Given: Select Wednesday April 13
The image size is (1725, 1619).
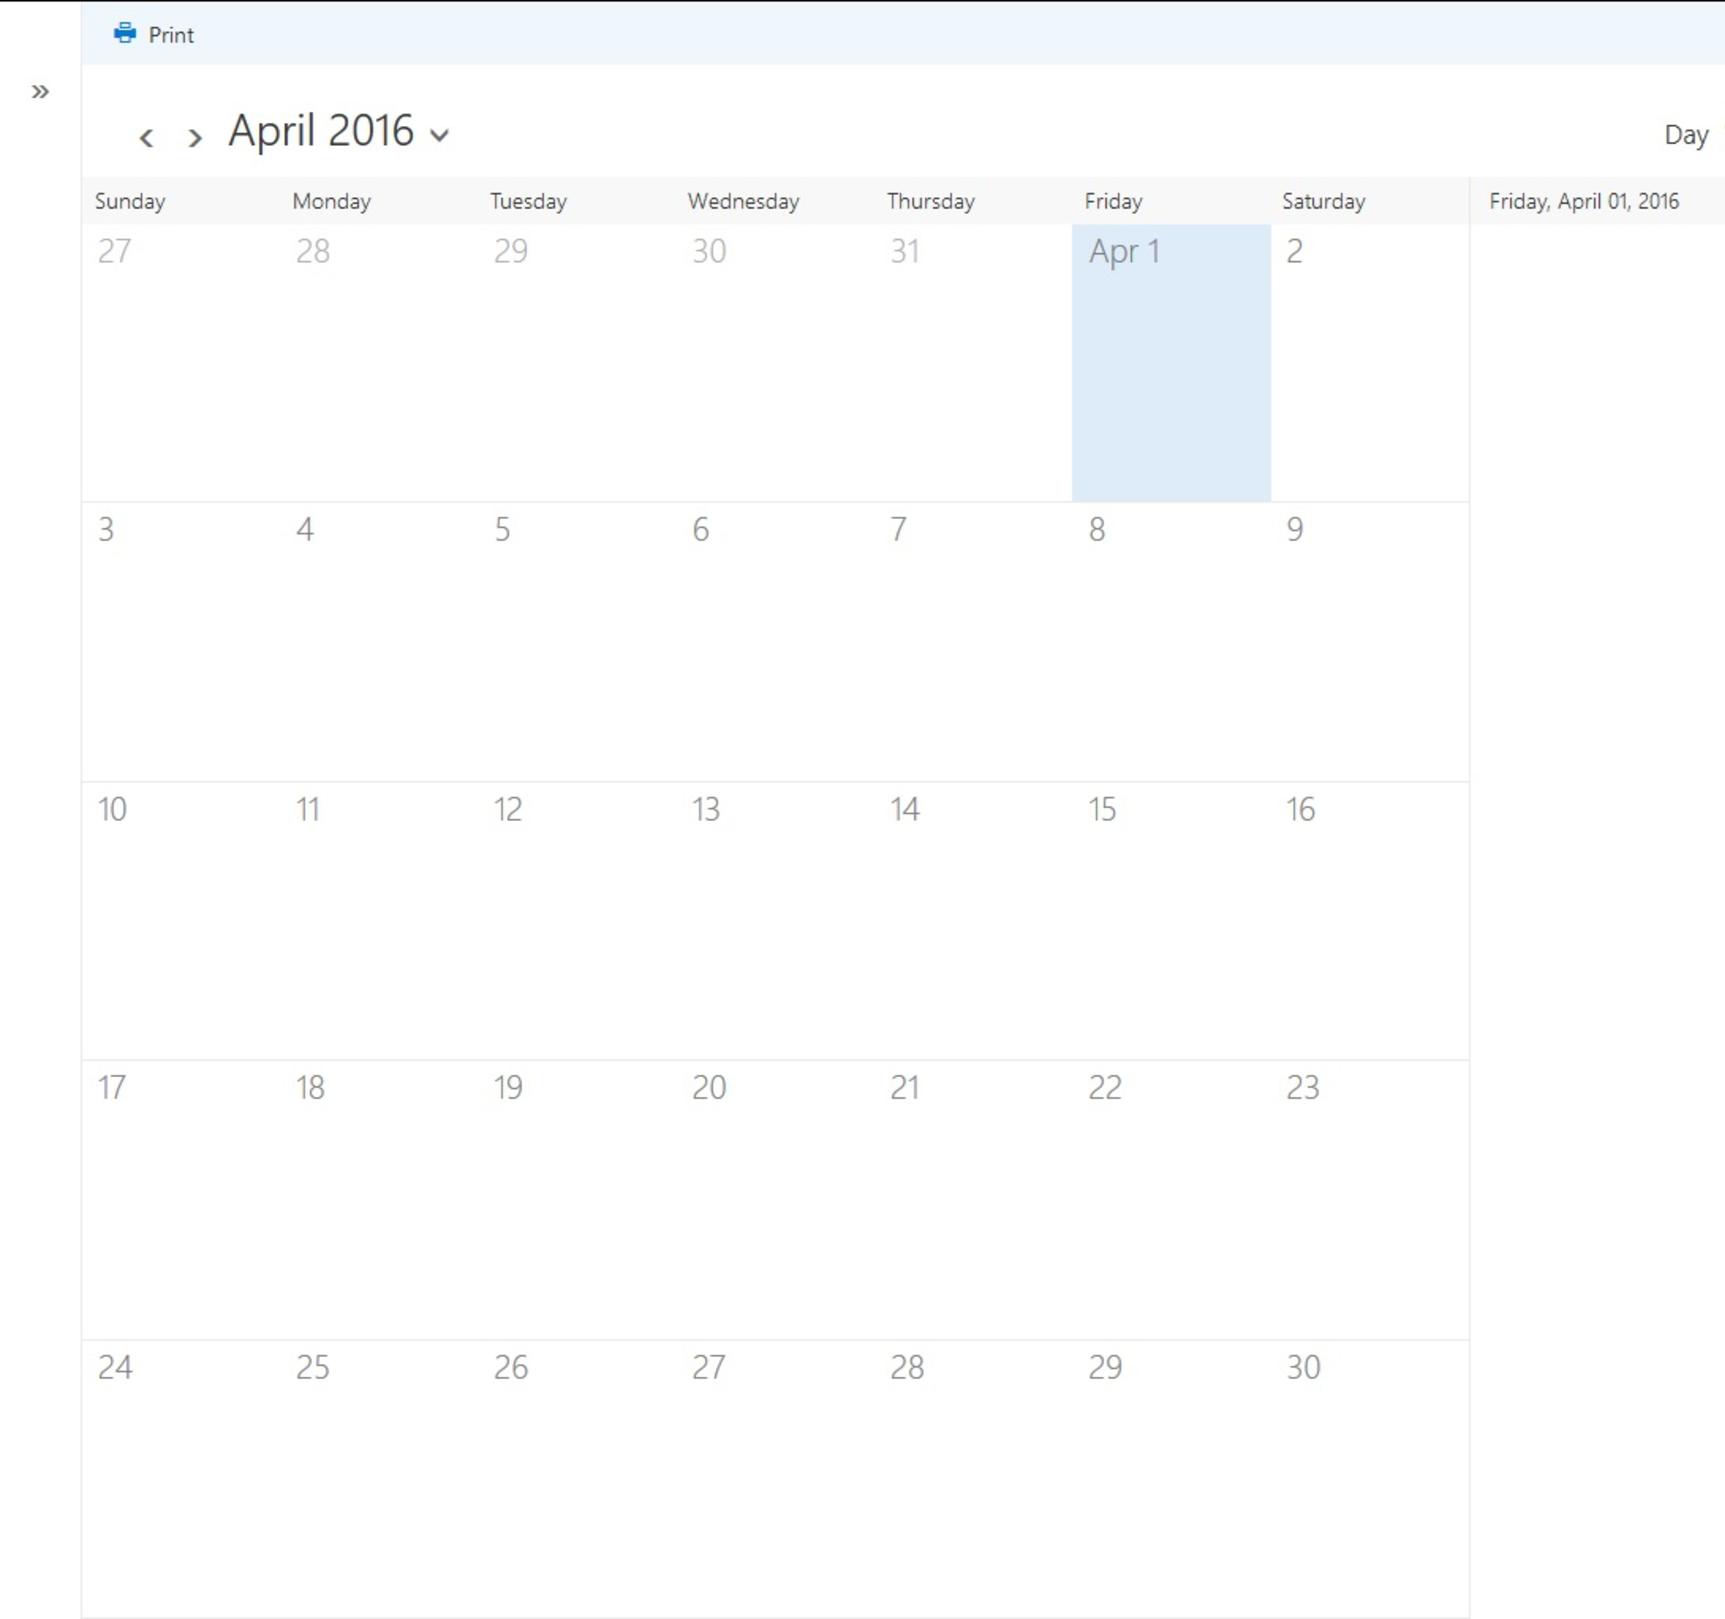Looking at the screenshot, I should (774, 920).
